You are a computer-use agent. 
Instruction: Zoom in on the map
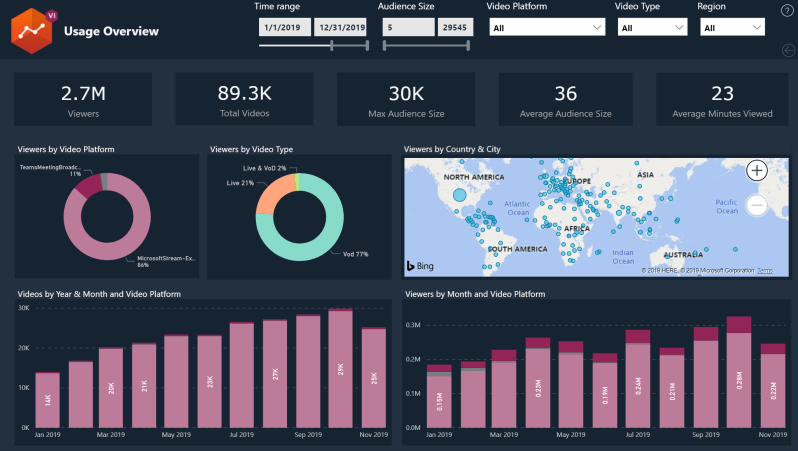click(757, 171)
